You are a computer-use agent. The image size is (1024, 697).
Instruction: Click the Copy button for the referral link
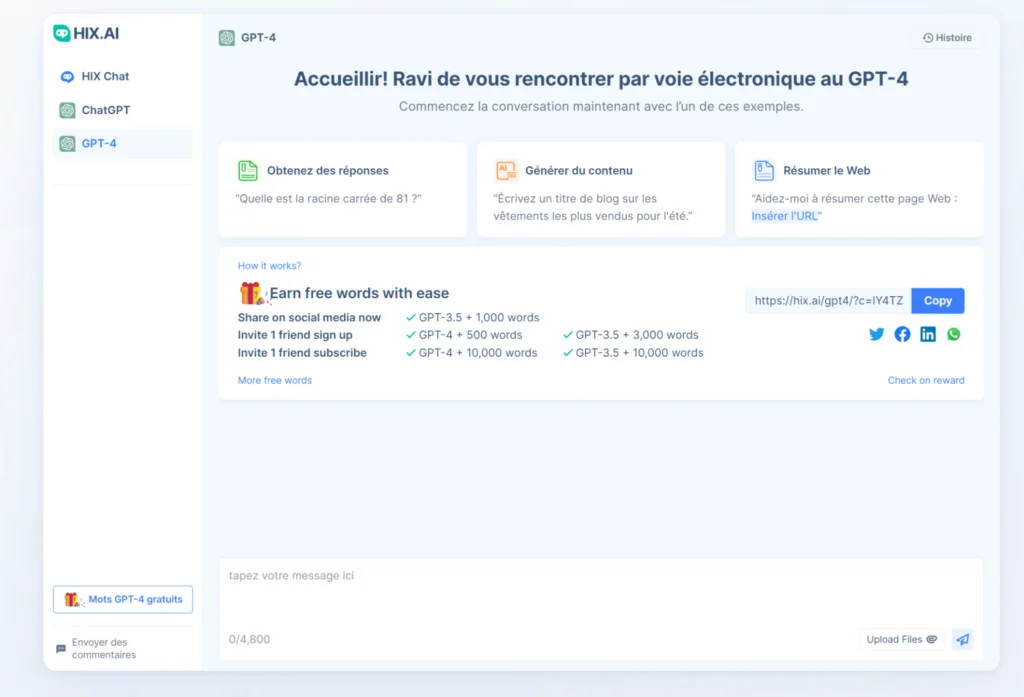[x=937, y=300]
